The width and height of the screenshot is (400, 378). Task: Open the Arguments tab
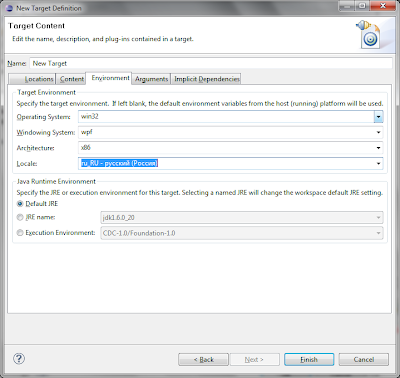151,79
